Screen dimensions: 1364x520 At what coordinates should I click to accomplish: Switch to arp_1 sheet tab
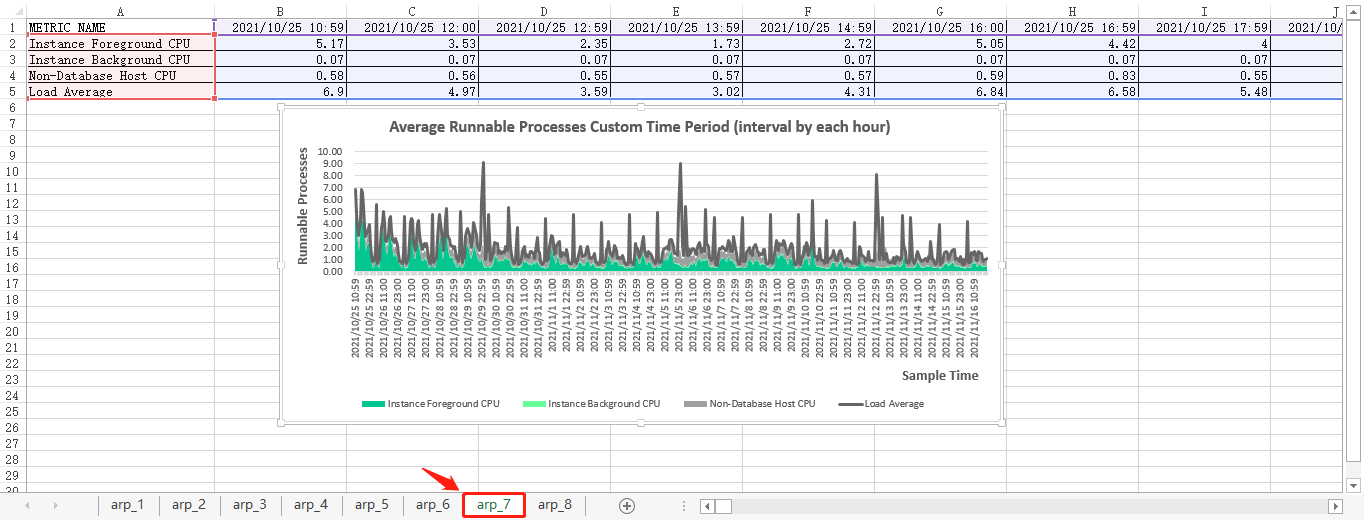[128, 505]
